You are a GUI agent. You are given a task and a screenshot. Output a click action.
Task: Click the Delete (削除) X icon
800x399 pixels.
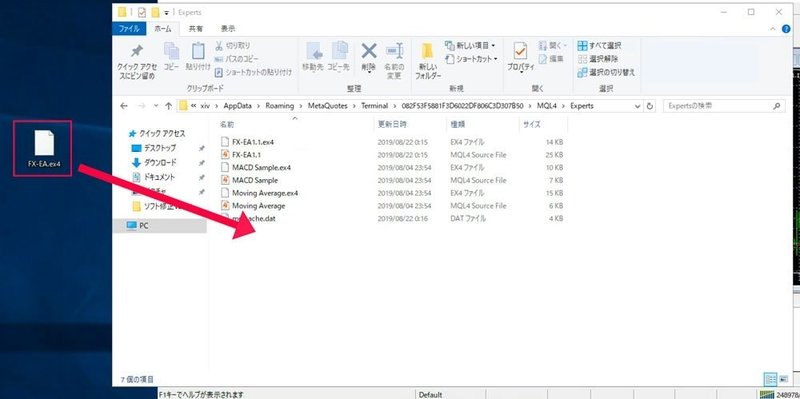369,51
